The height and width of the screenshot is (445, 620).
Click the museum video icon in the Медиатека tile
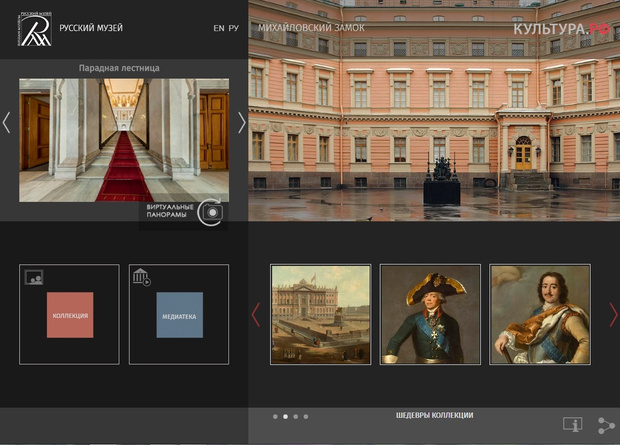click(x=142, y=277)
